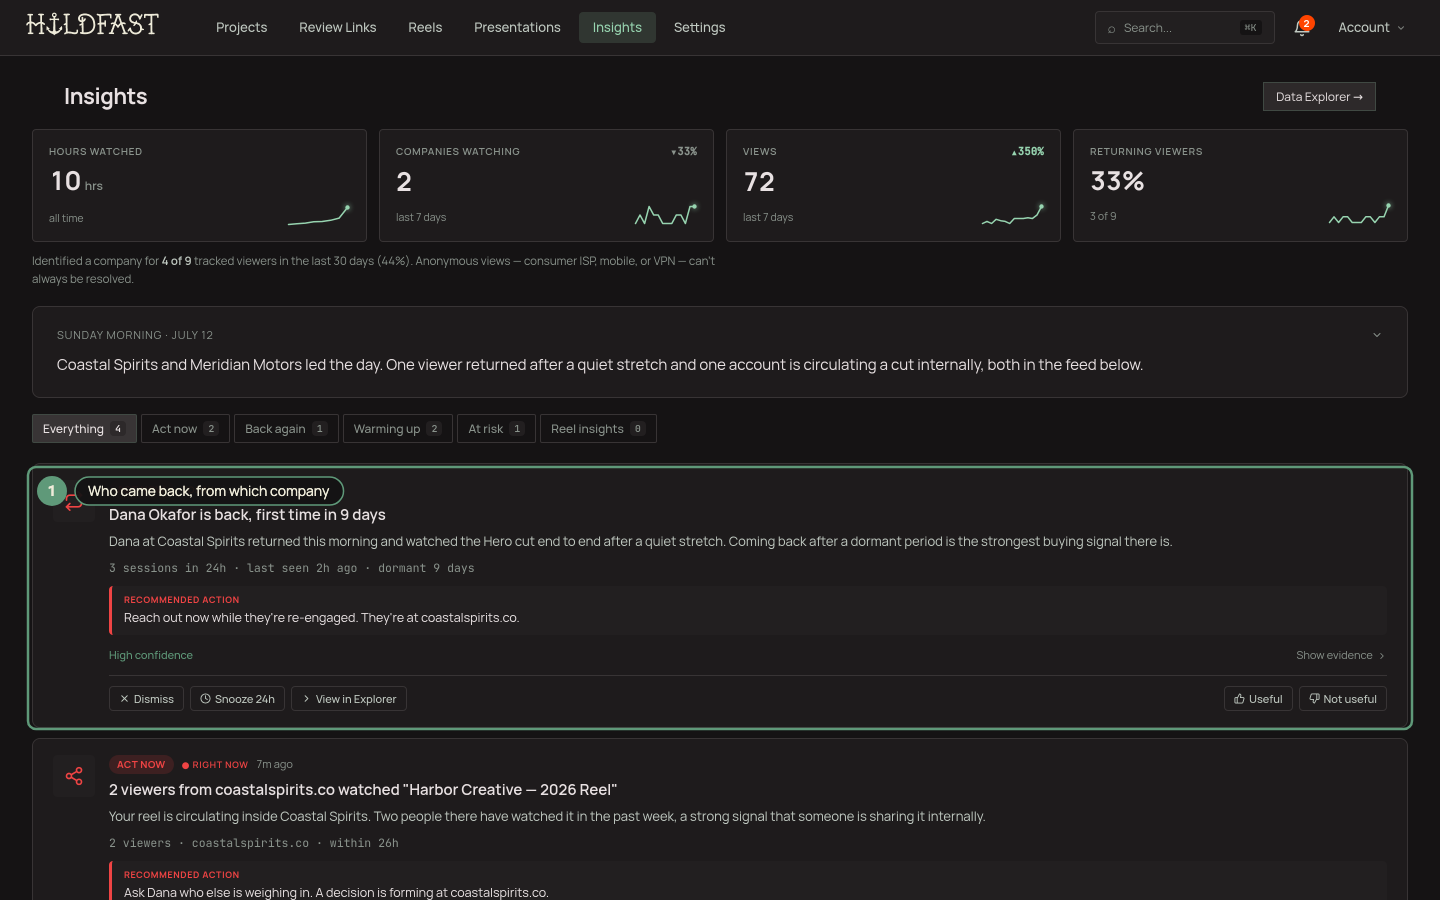This screenshot has width=1440, height=900.
Task: Click the 350% views increase indicator
Action: pos(1027,152)
